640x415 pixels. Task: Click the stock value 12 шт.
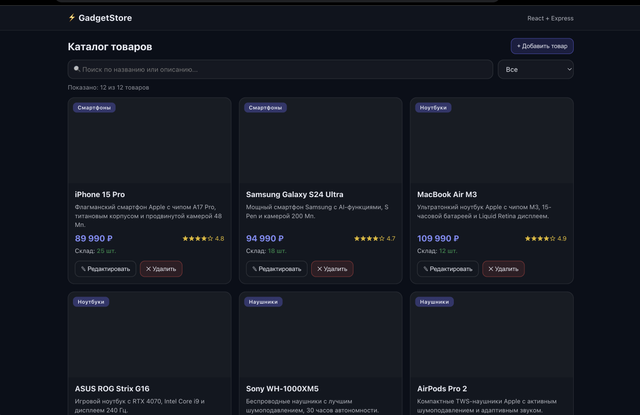(x=448, y=251)
